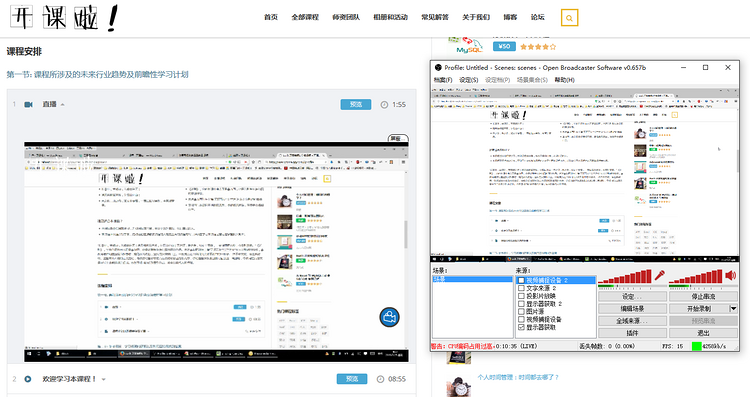Click the clock icon next to 08:55

[380, 379]
